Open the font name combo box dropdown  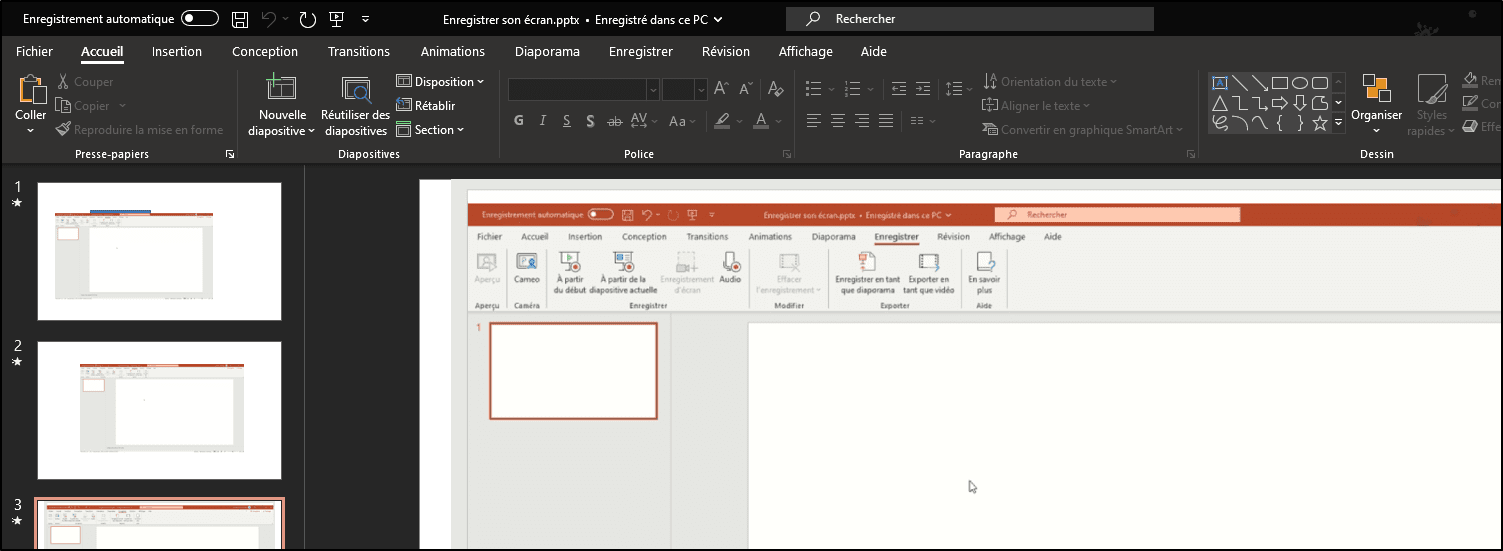pos(652,89)
